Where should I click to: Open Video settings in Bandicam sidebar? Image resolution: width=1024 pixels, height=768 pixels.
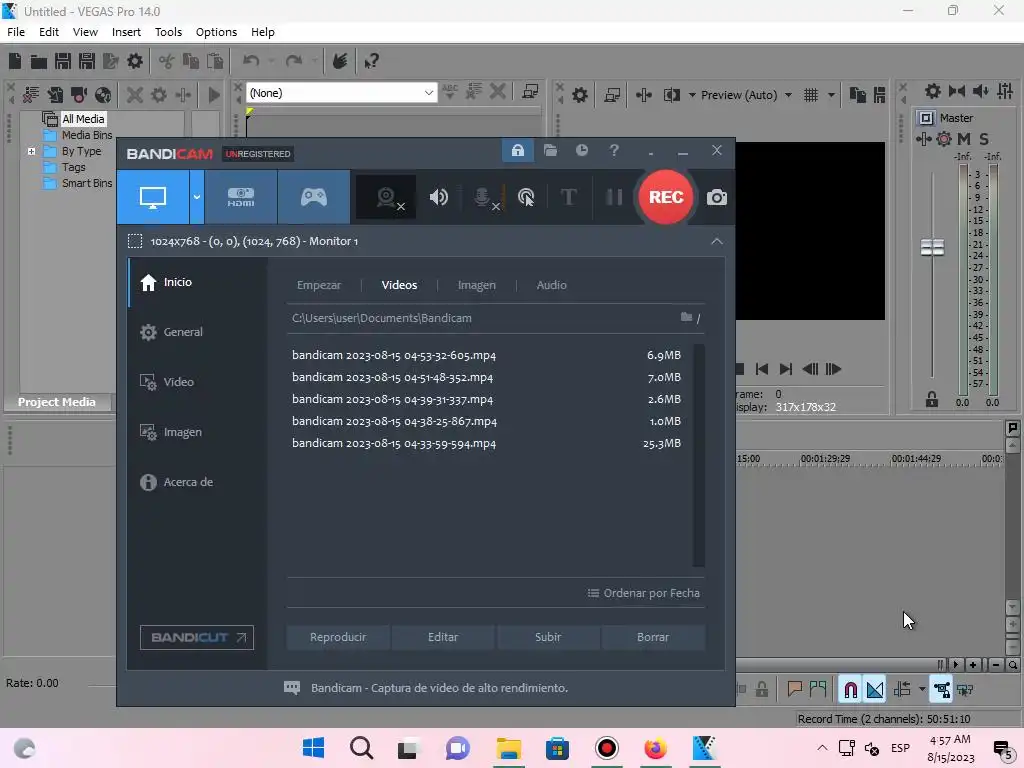click(x=198, y=382)
